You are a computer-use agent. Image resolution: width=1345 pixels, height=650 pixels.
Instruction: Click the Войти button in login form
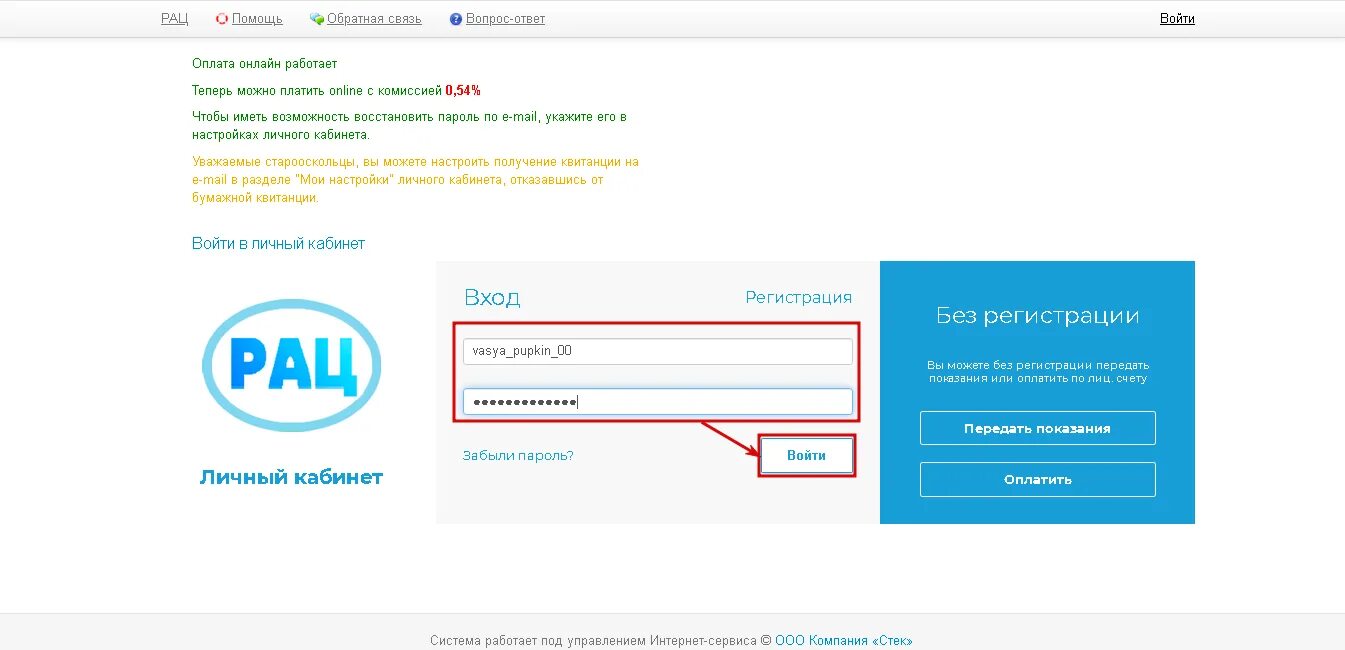[x=806, y=455]
